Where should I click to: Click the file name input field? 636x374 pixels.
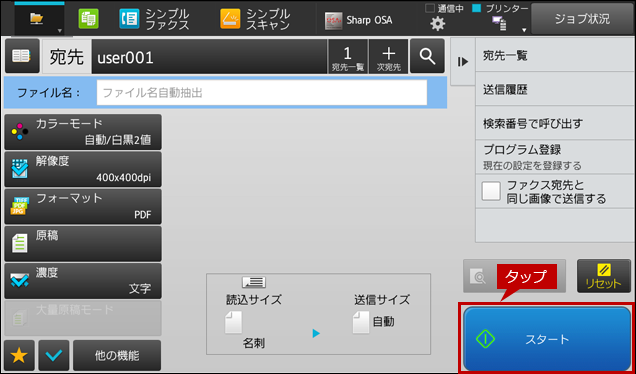[x=262, y=93]
